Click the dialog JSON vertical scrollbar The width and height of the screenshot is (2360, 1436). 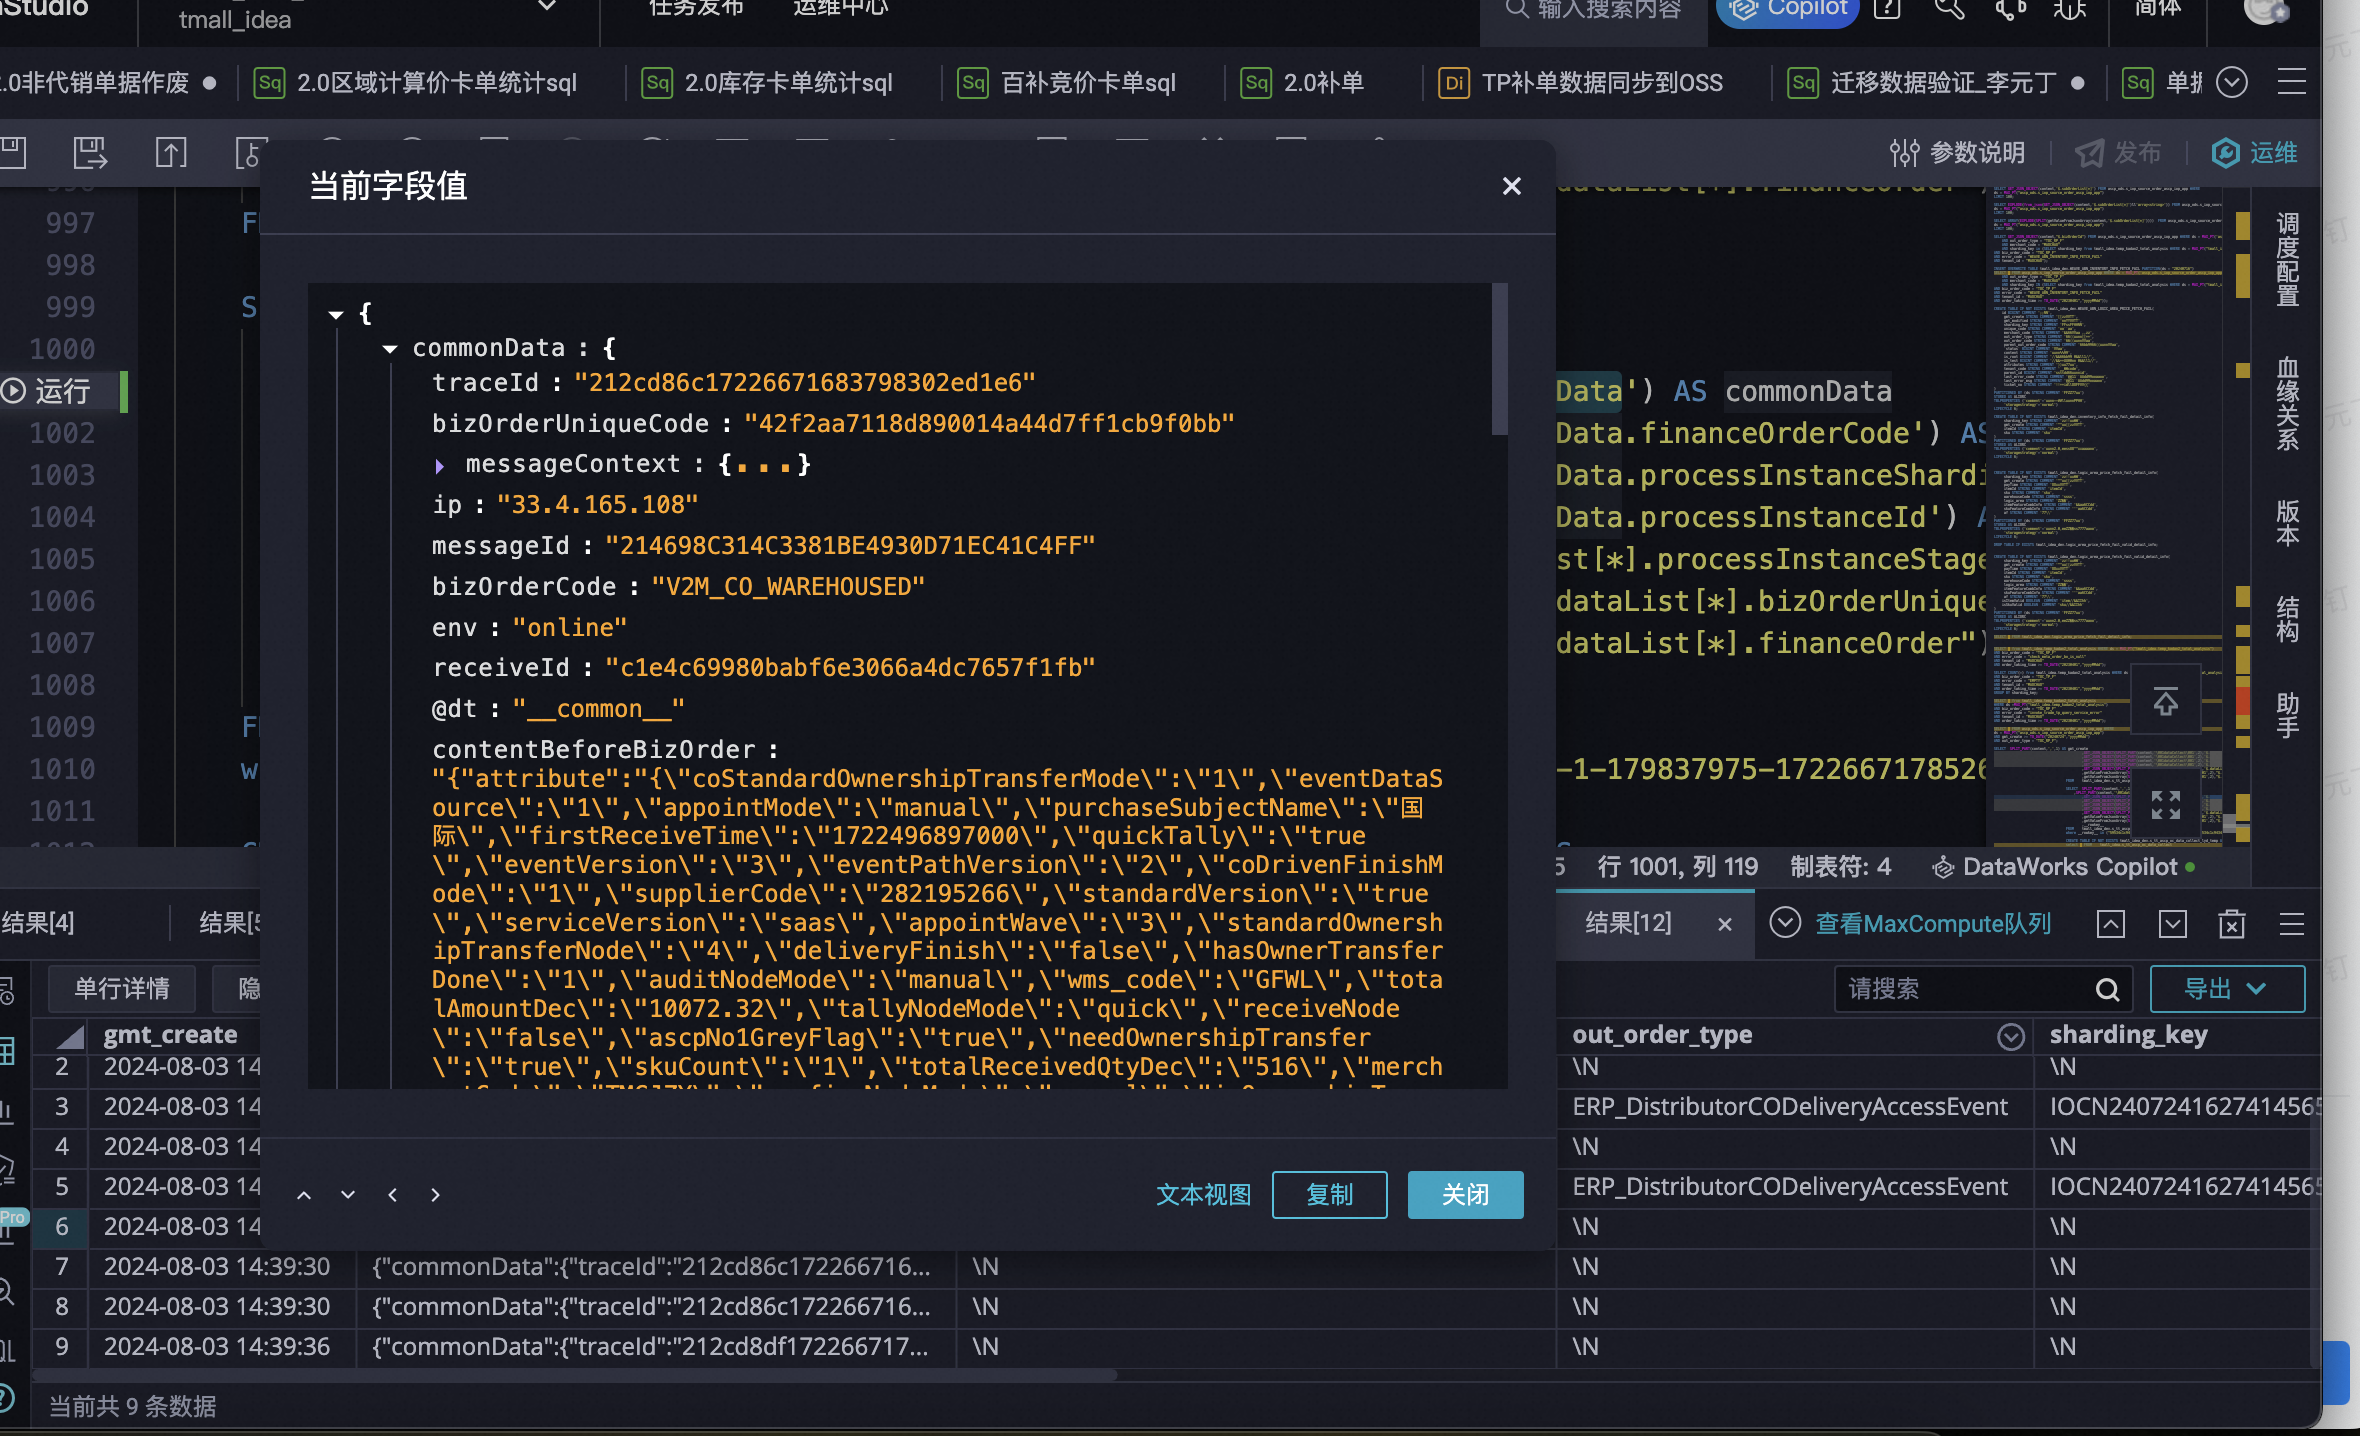(1499, 358)
